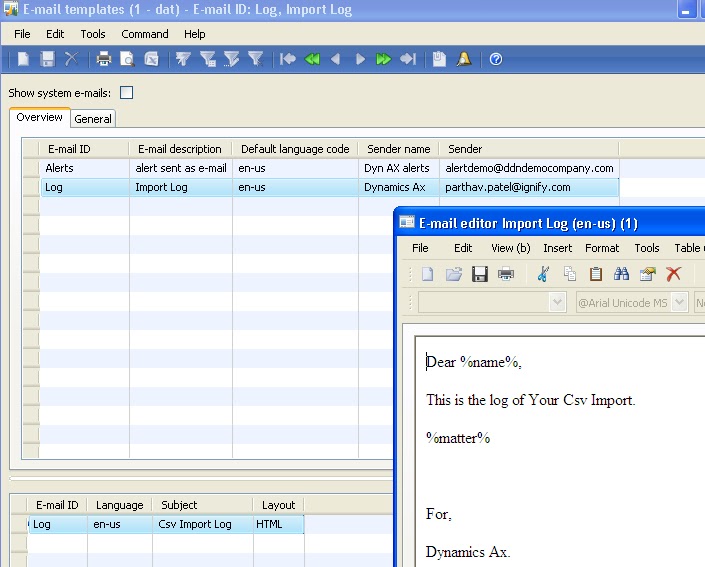Open Print preview from main toolbar
Image resolution: width=705 pixels, height=567 pixels.
point(127,59)
